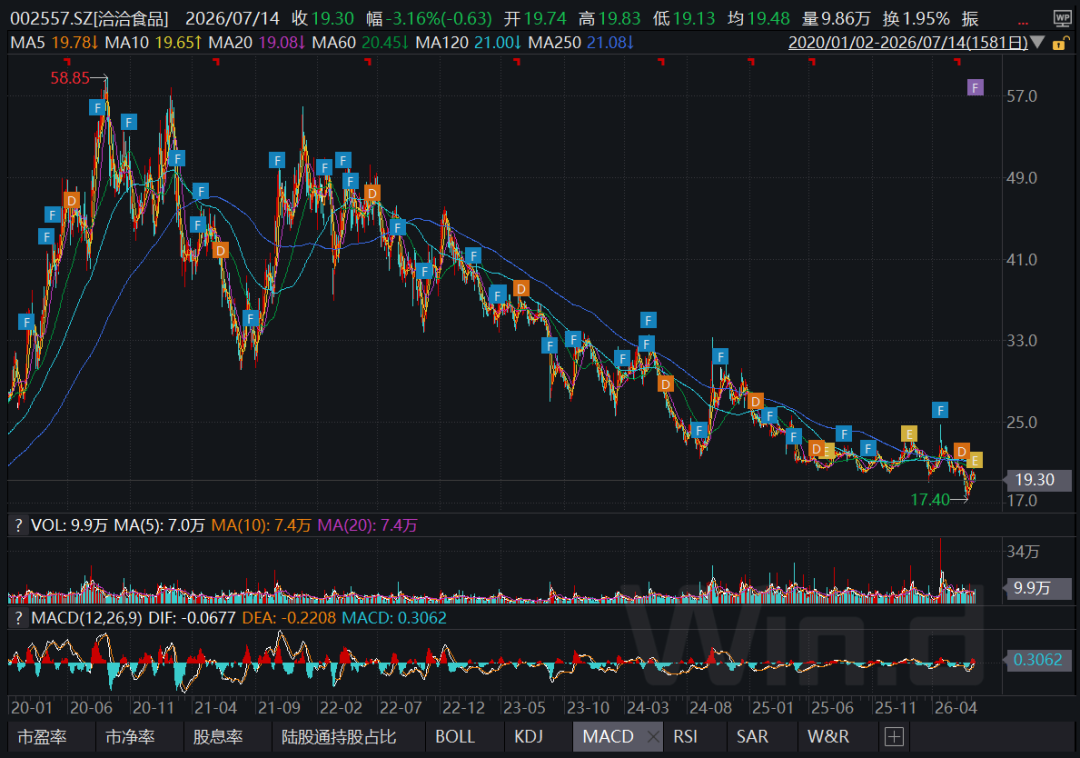
Task: Click the MA20 19.08 legend label
Action: tap(256, 43)
